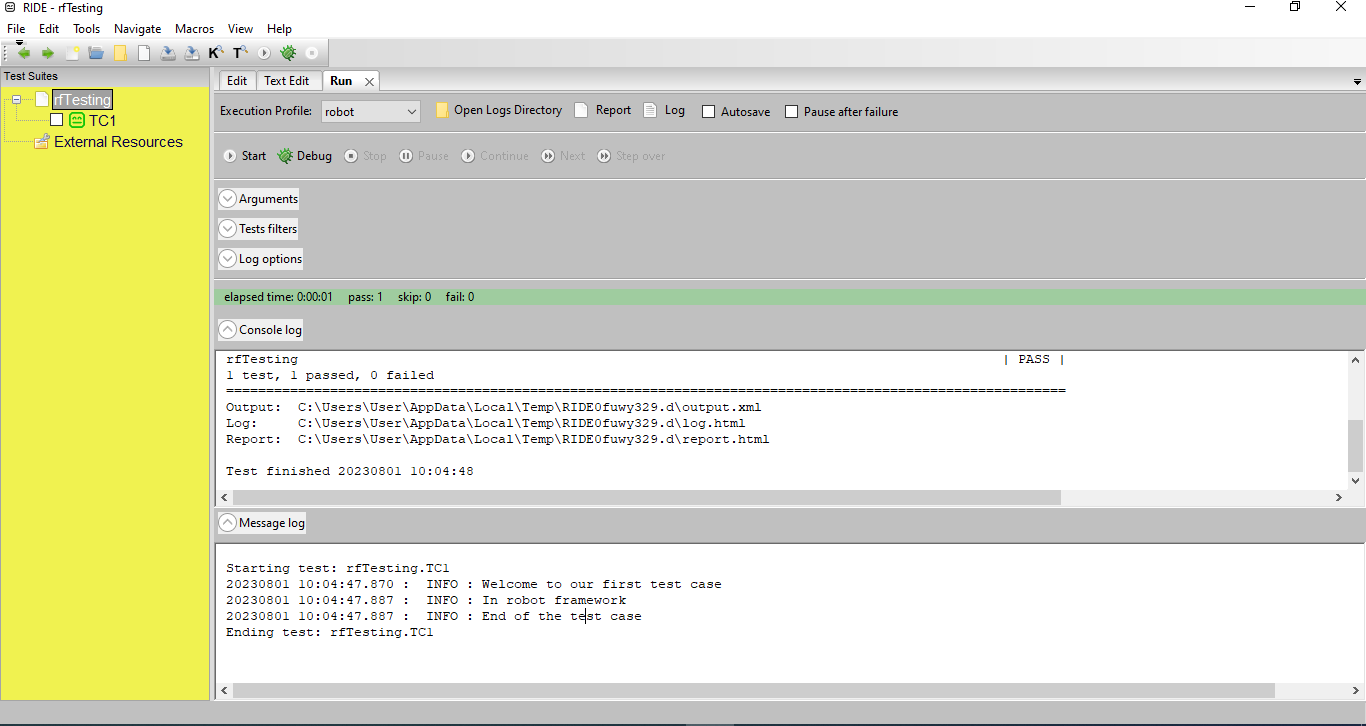The width and height of the screenshot is (1366, 726).
Task: Save the current test suite
Action: click(168, 52)
